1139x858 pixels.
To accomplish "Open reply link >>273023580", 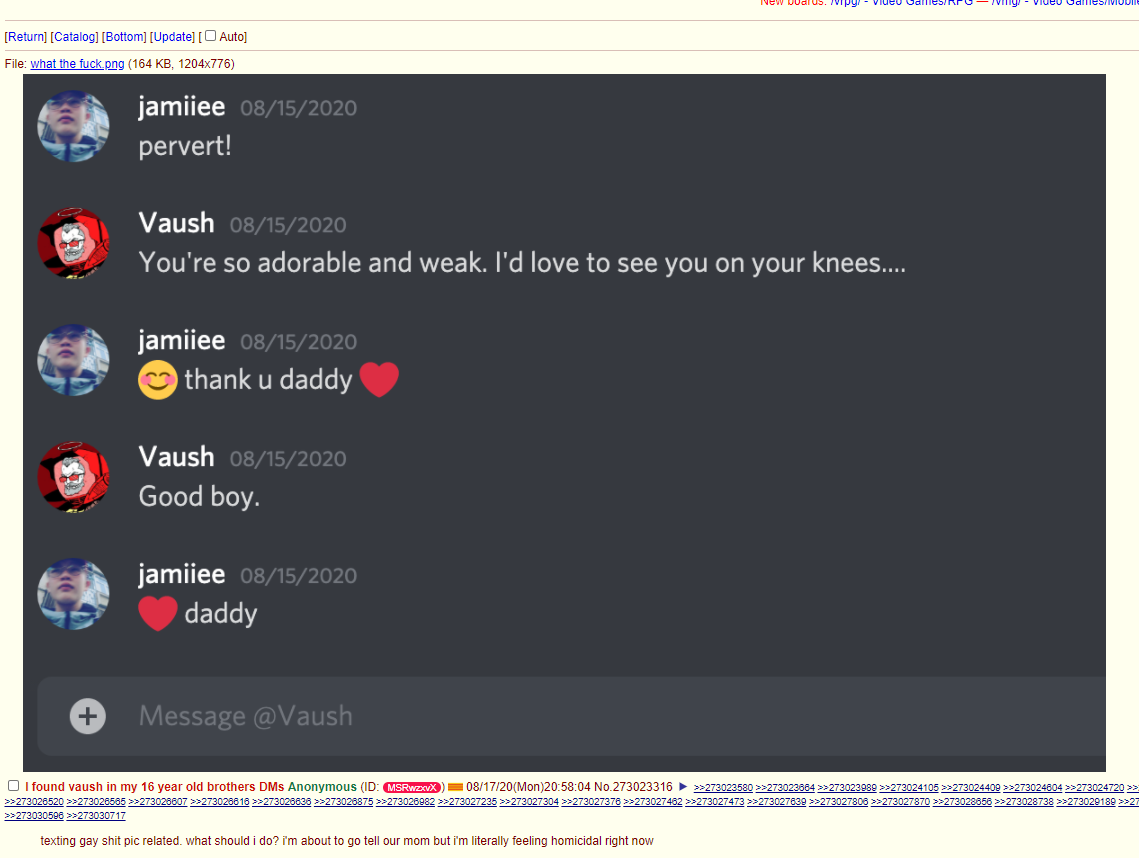I will 723,788.
